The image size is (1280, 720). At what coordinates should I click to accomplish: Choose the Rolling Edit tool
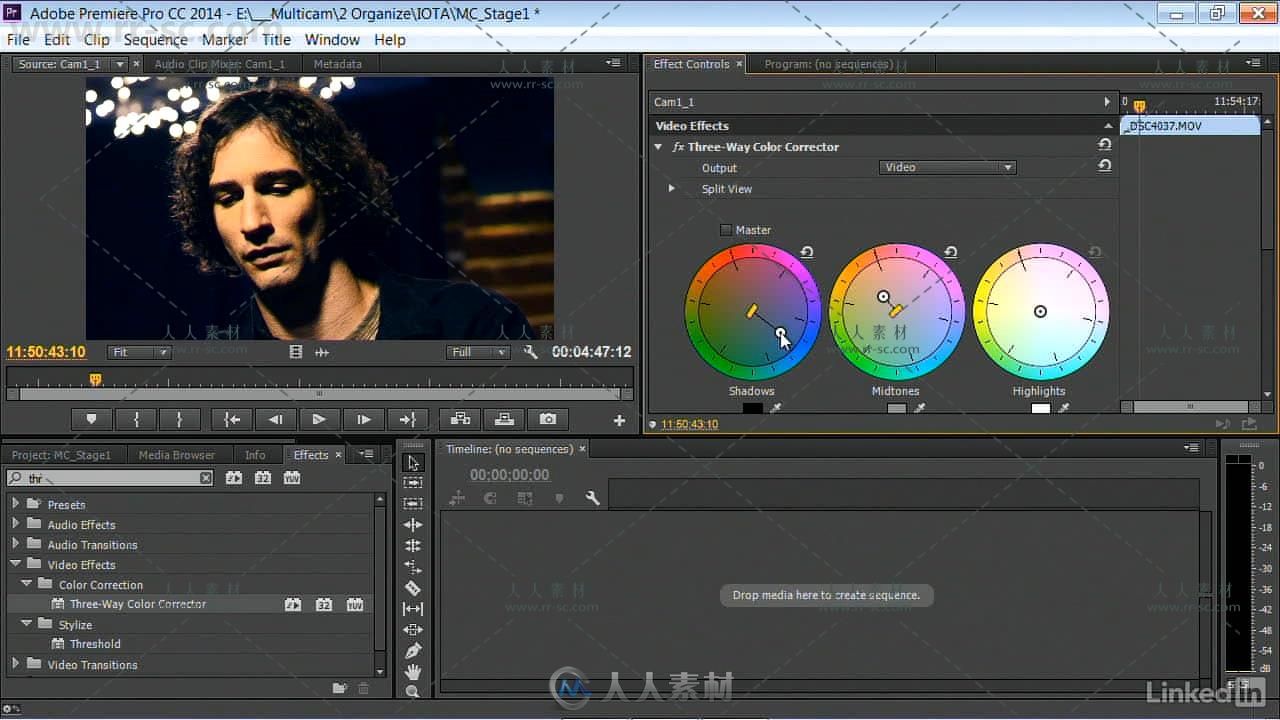click(x=413, y=546)
